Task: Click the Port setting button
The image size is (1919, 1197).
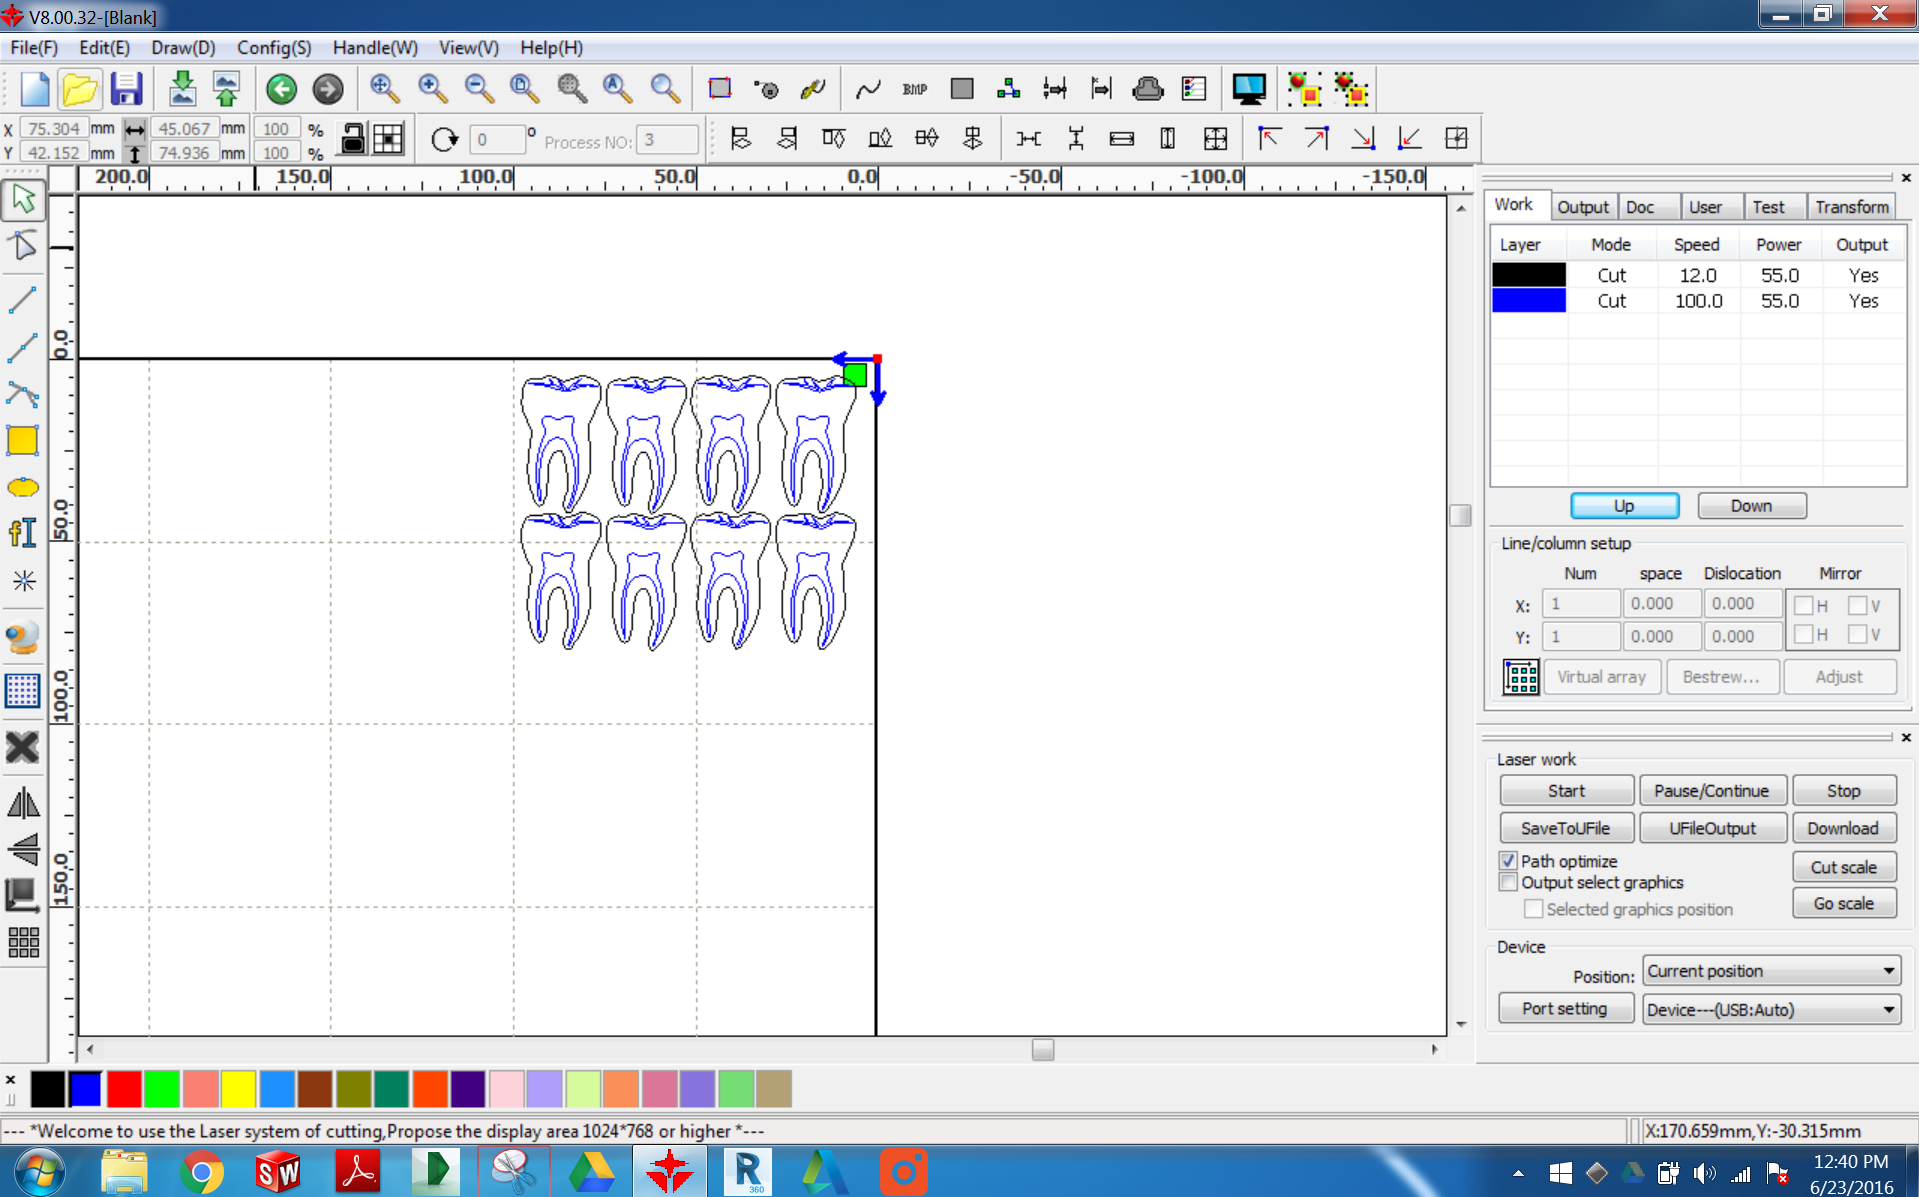Action: click(x=1565, y=1008)
